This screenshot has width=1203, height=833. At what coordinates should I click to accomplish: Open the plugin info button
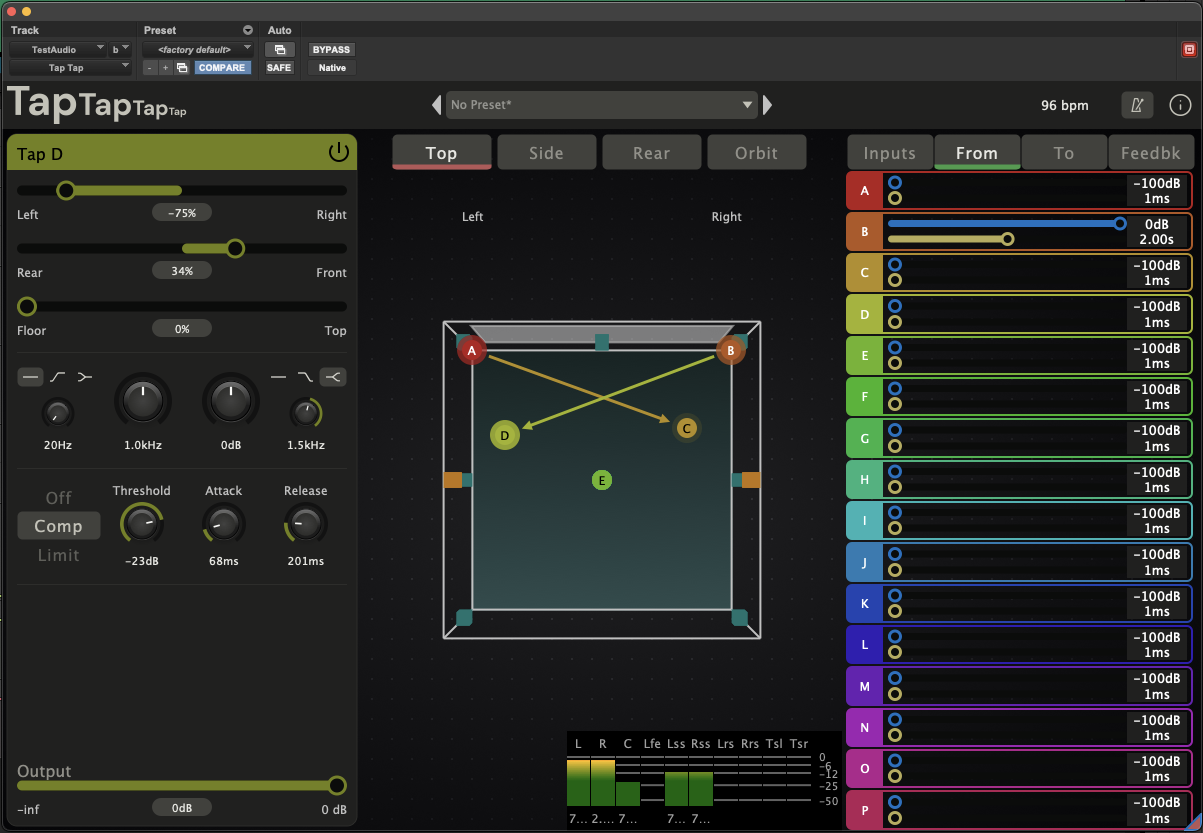(x=1180, y=105)
